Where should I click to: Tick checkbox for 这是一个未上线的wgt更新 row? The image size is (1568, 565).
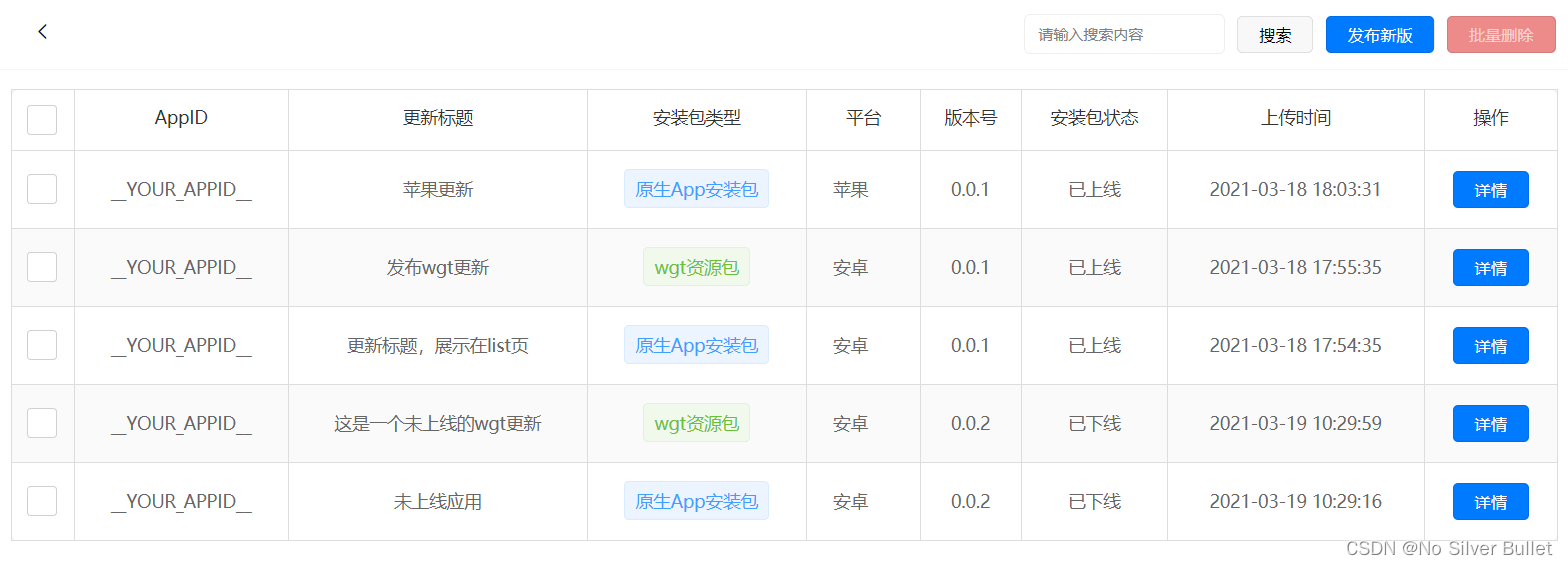point(42,423)
